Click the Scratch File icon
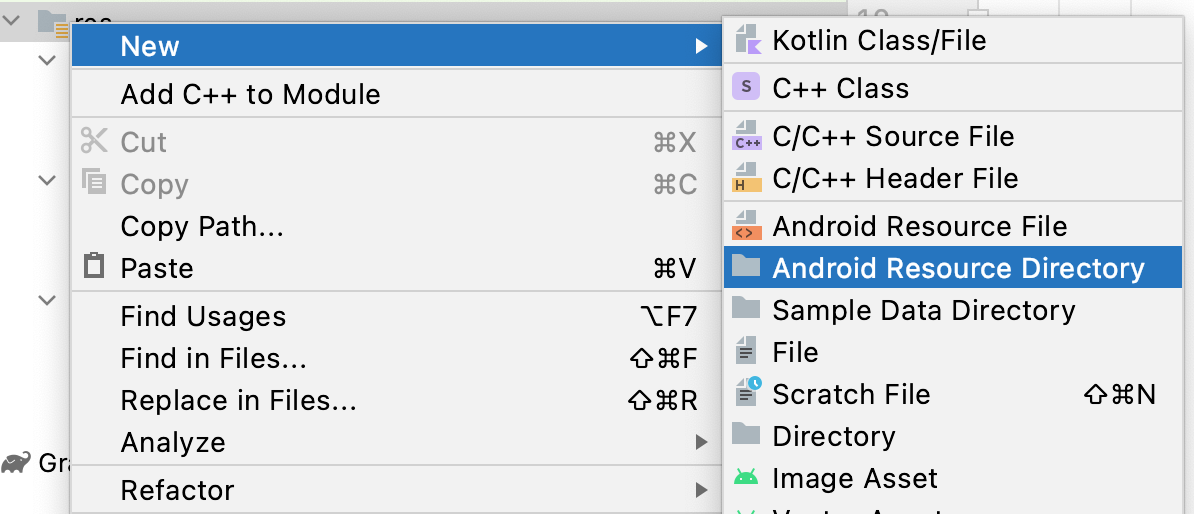 [x=747, y=394]
